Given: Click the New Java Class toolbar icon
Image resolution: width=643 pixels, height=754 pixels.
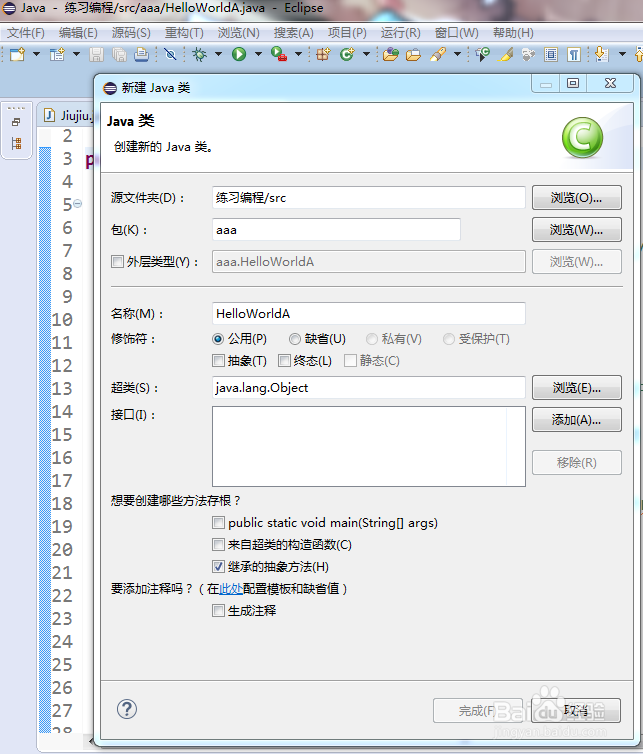Looking at the screenshot, I should [x=347, y=54].
